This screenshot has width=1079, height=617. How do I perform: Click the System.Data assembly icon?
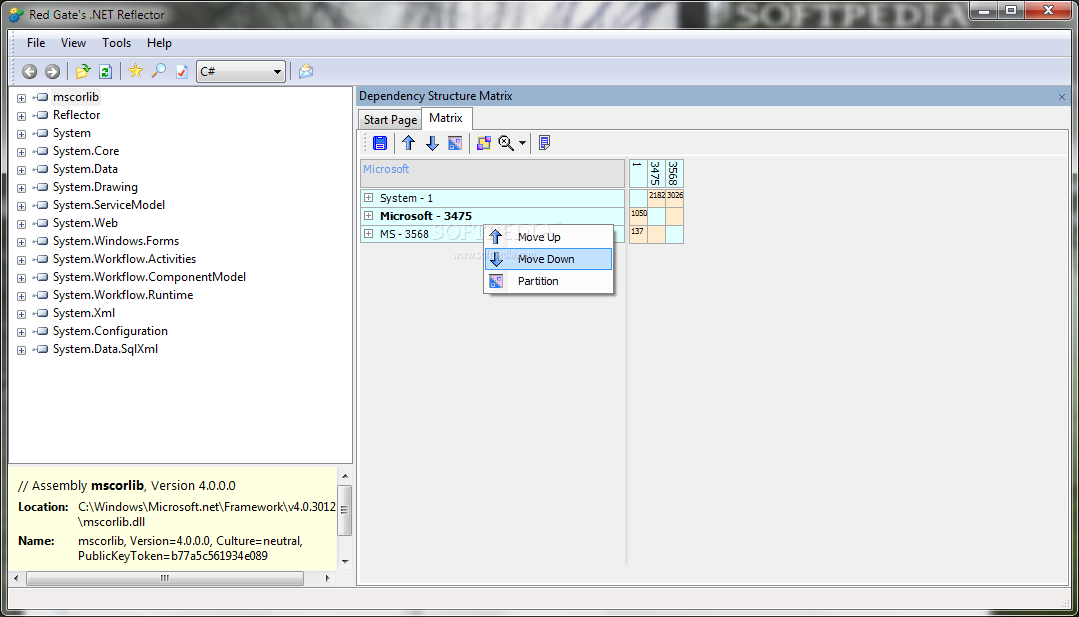41,169
